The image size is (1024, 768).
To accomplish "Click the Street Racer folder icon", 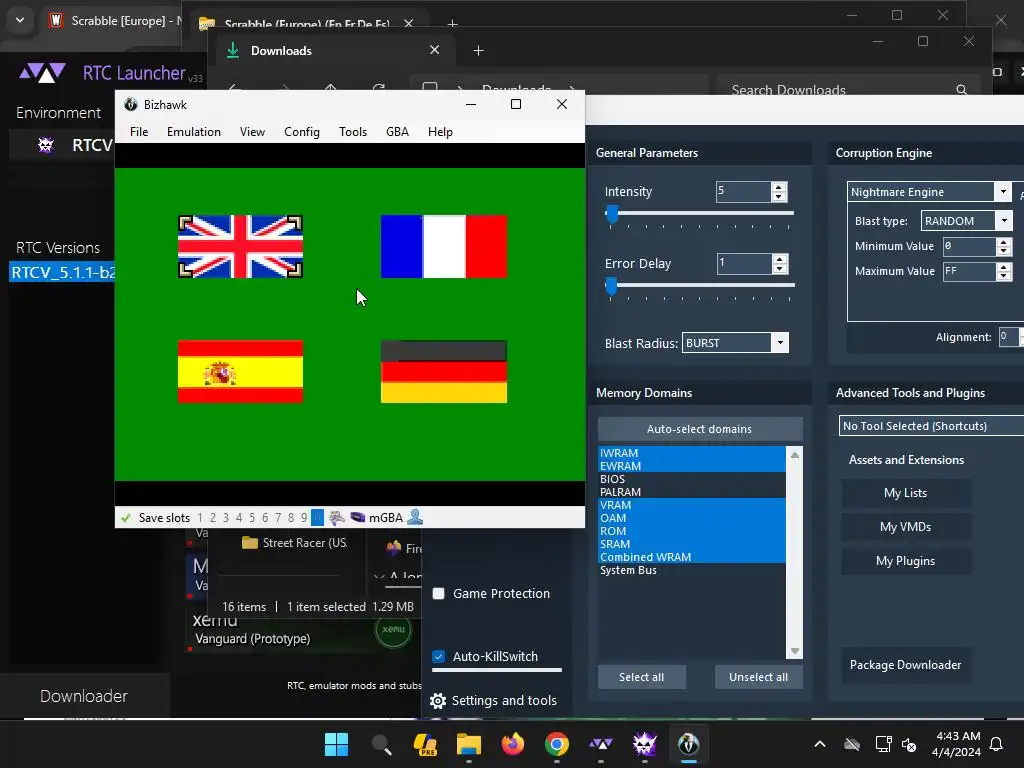I will [249, 543].
